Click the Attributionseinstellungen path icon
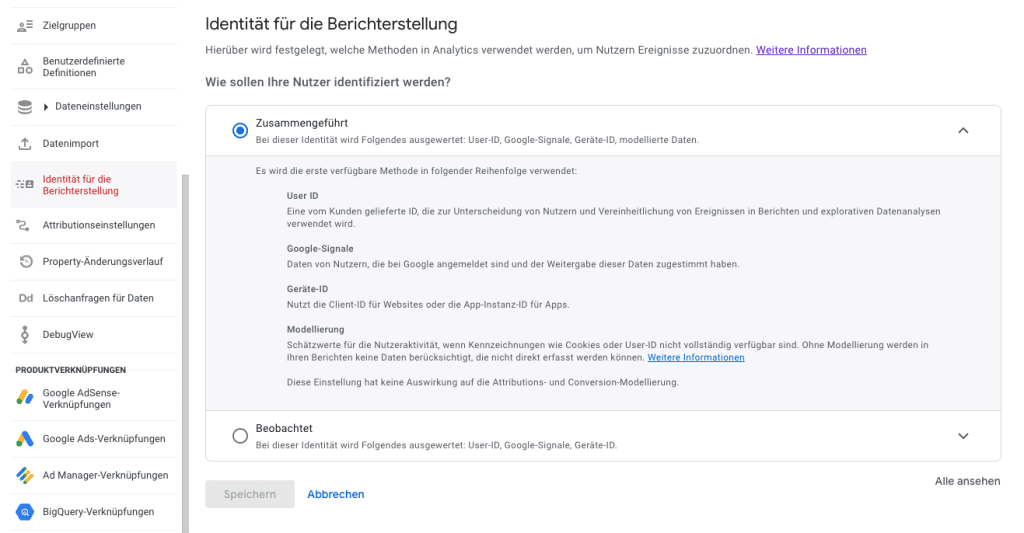 23,225
